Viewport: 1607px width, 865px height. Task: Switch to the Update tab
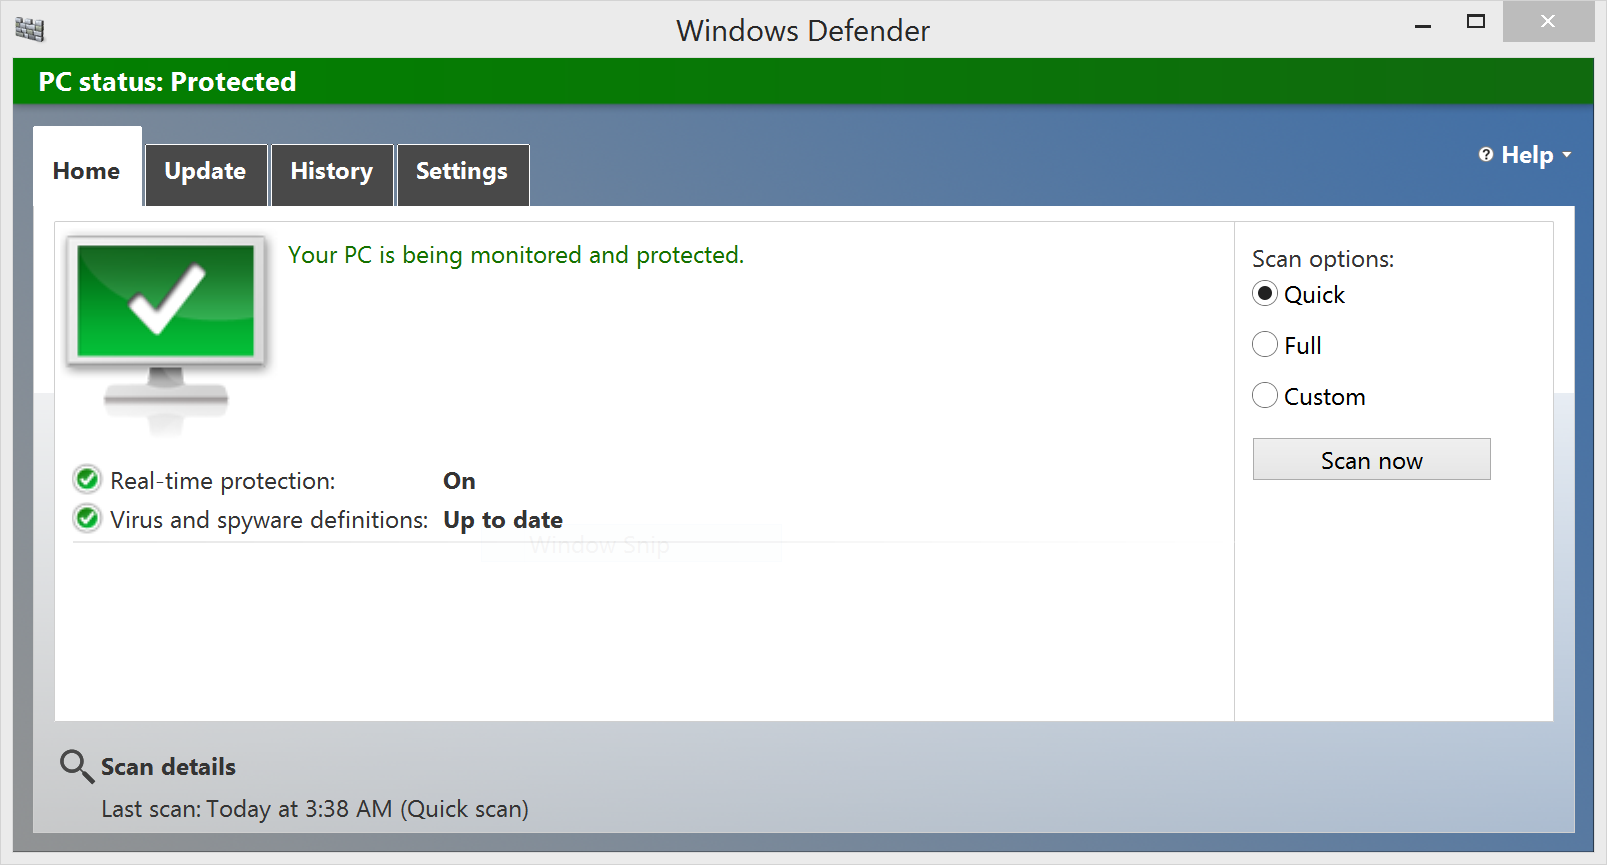(x=205, y=172)
